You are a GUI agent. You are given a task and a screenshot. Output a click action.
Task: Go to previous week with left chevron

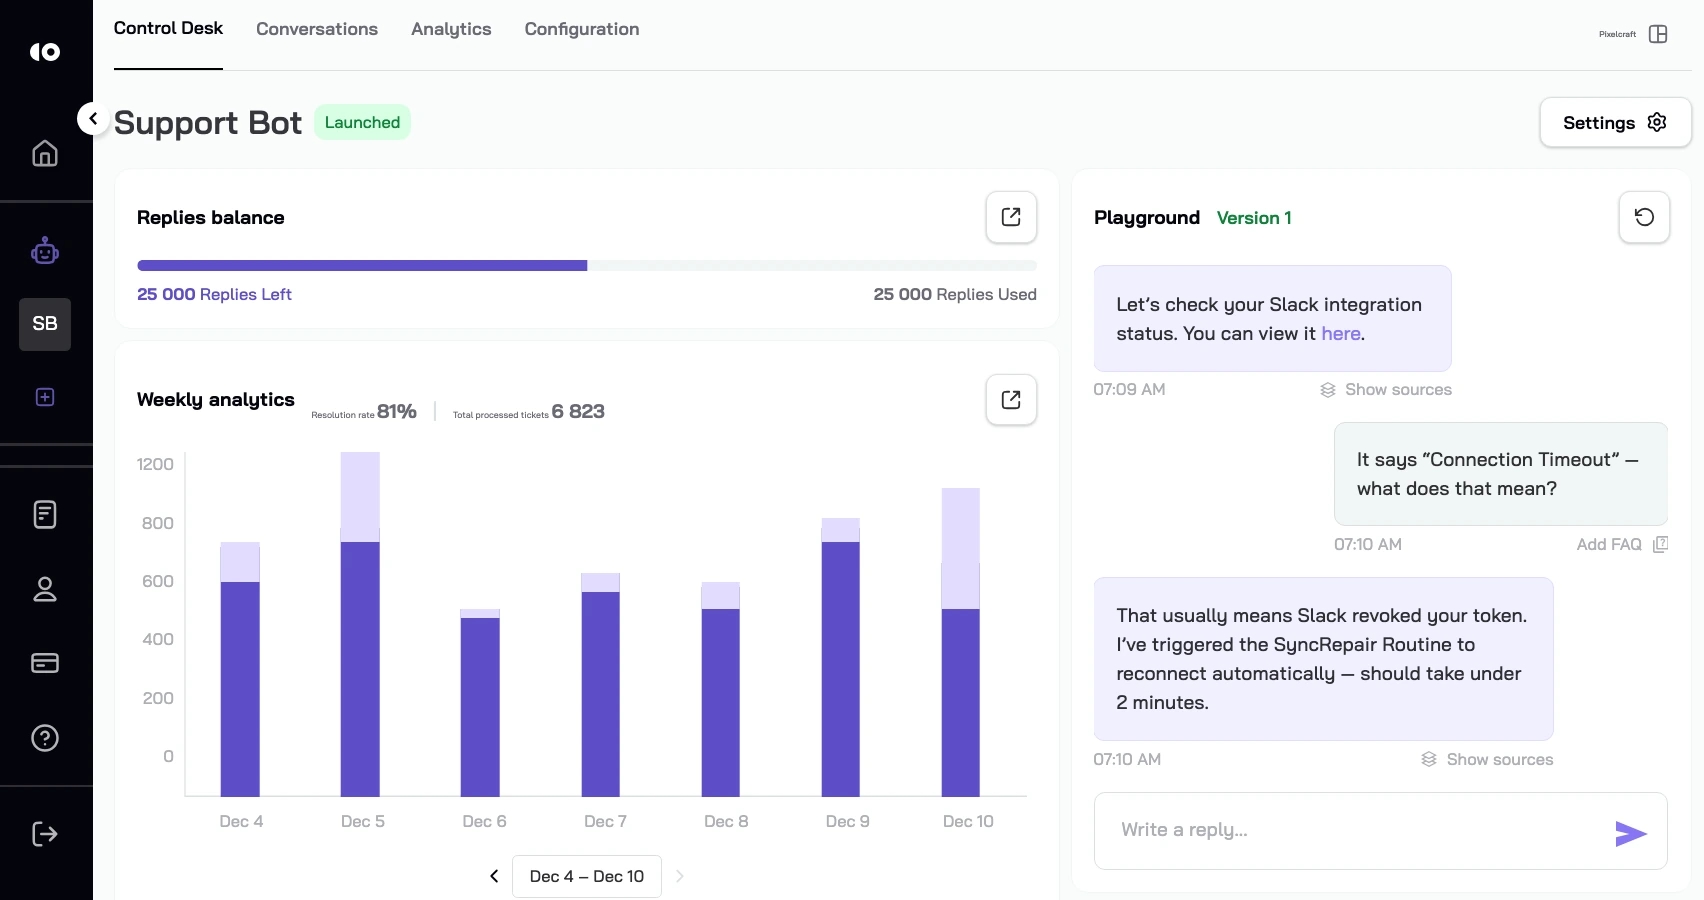[494, 876]
